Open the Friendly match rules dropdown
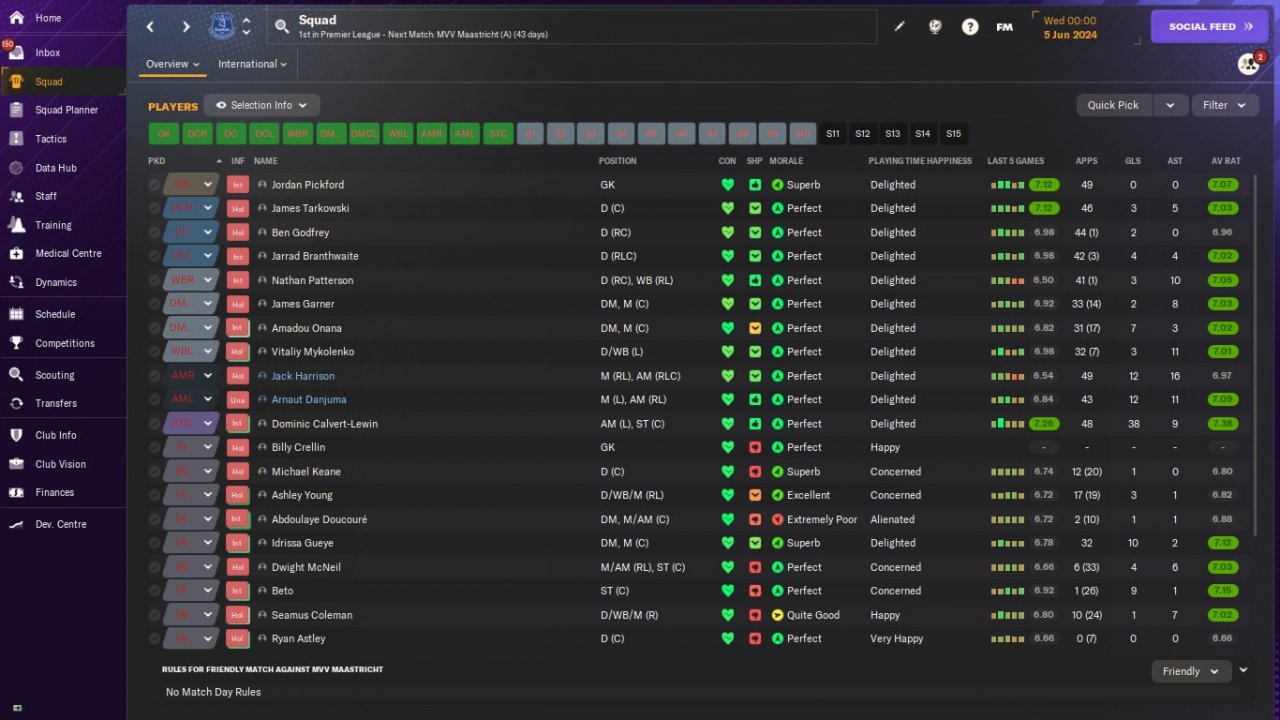The height and width of the screenshot is (720, 1280). click(x=1190, y=671)
